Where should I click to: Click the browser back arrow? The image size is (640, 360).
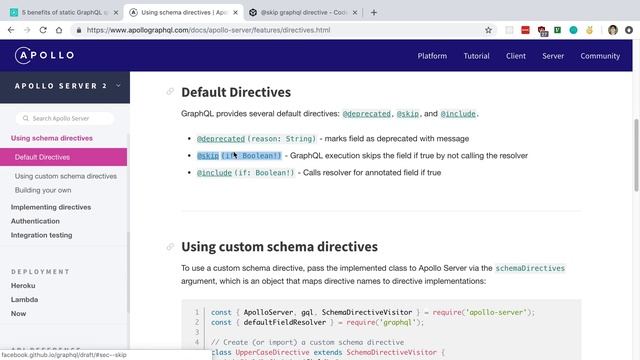[11, 30]
